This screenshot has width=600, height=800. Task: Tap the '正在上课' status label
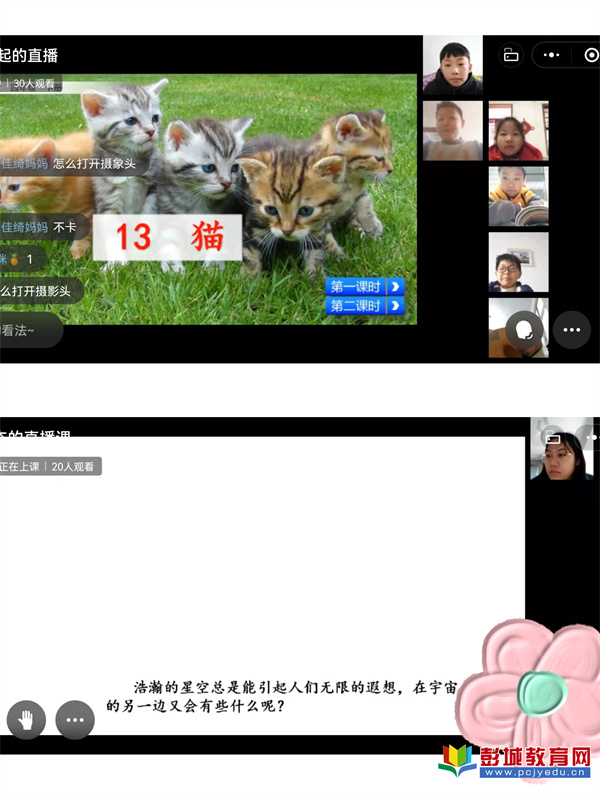point(19,466)
